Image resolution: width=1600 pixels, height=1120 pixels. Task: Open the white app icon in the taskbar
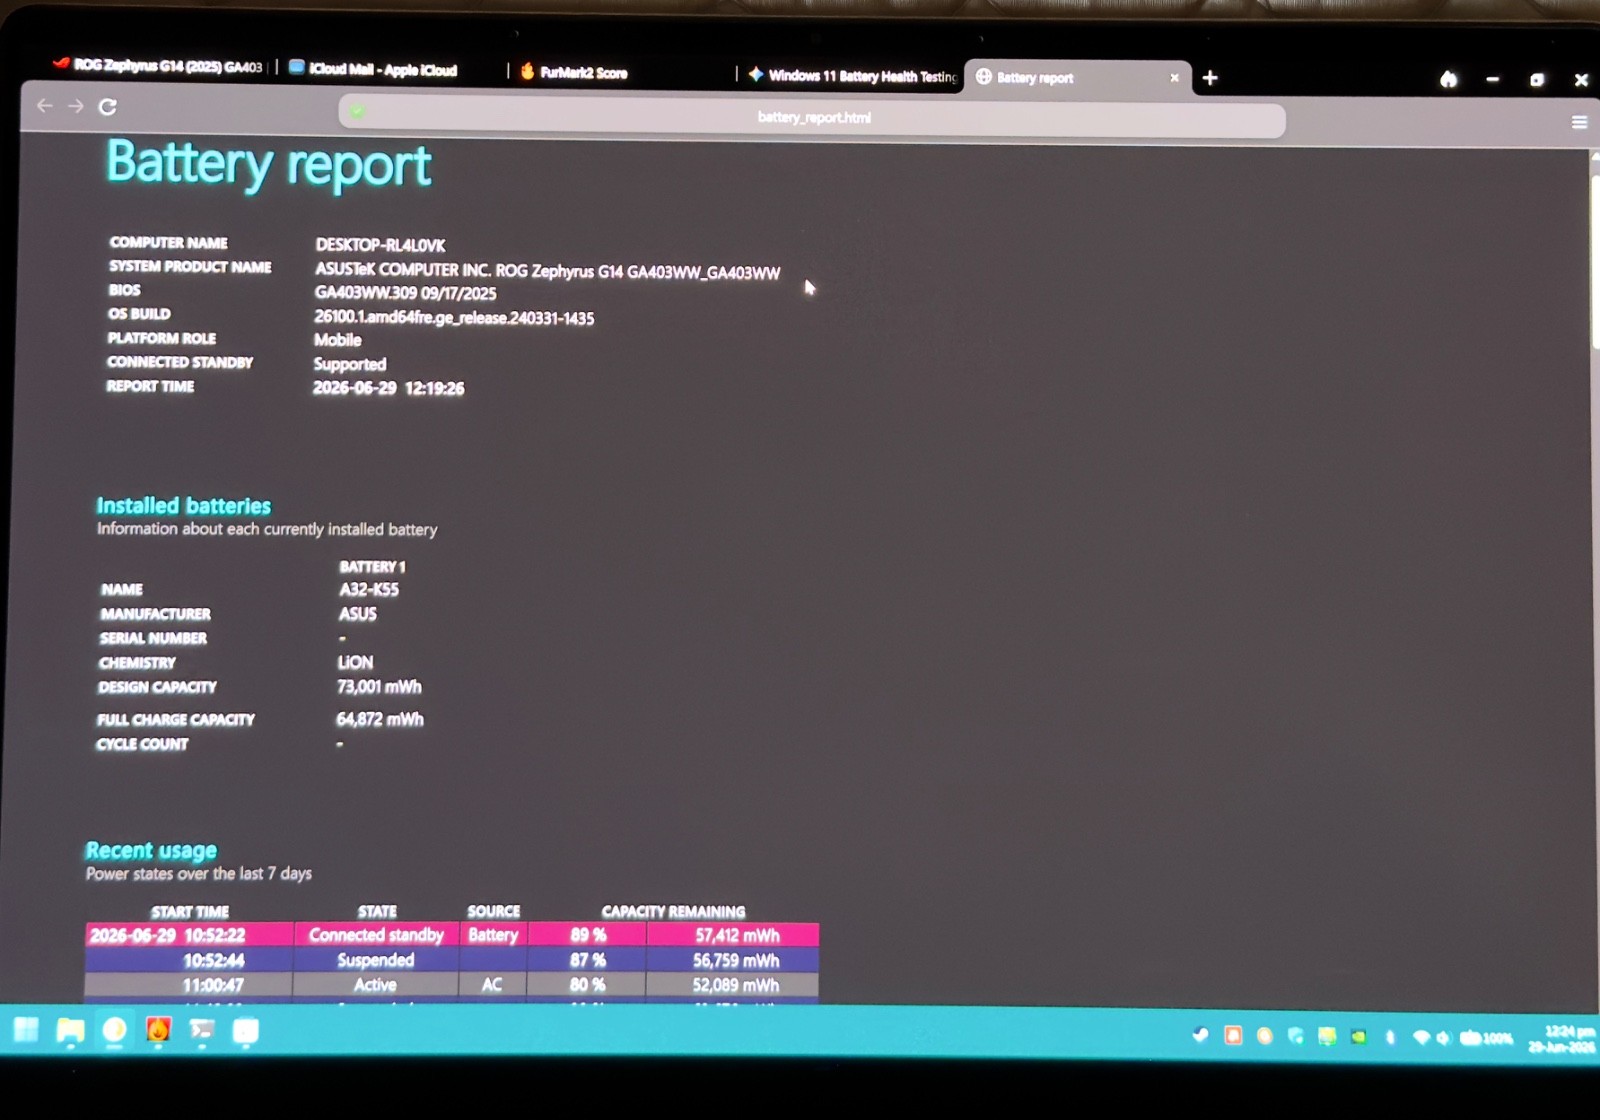246,1031
